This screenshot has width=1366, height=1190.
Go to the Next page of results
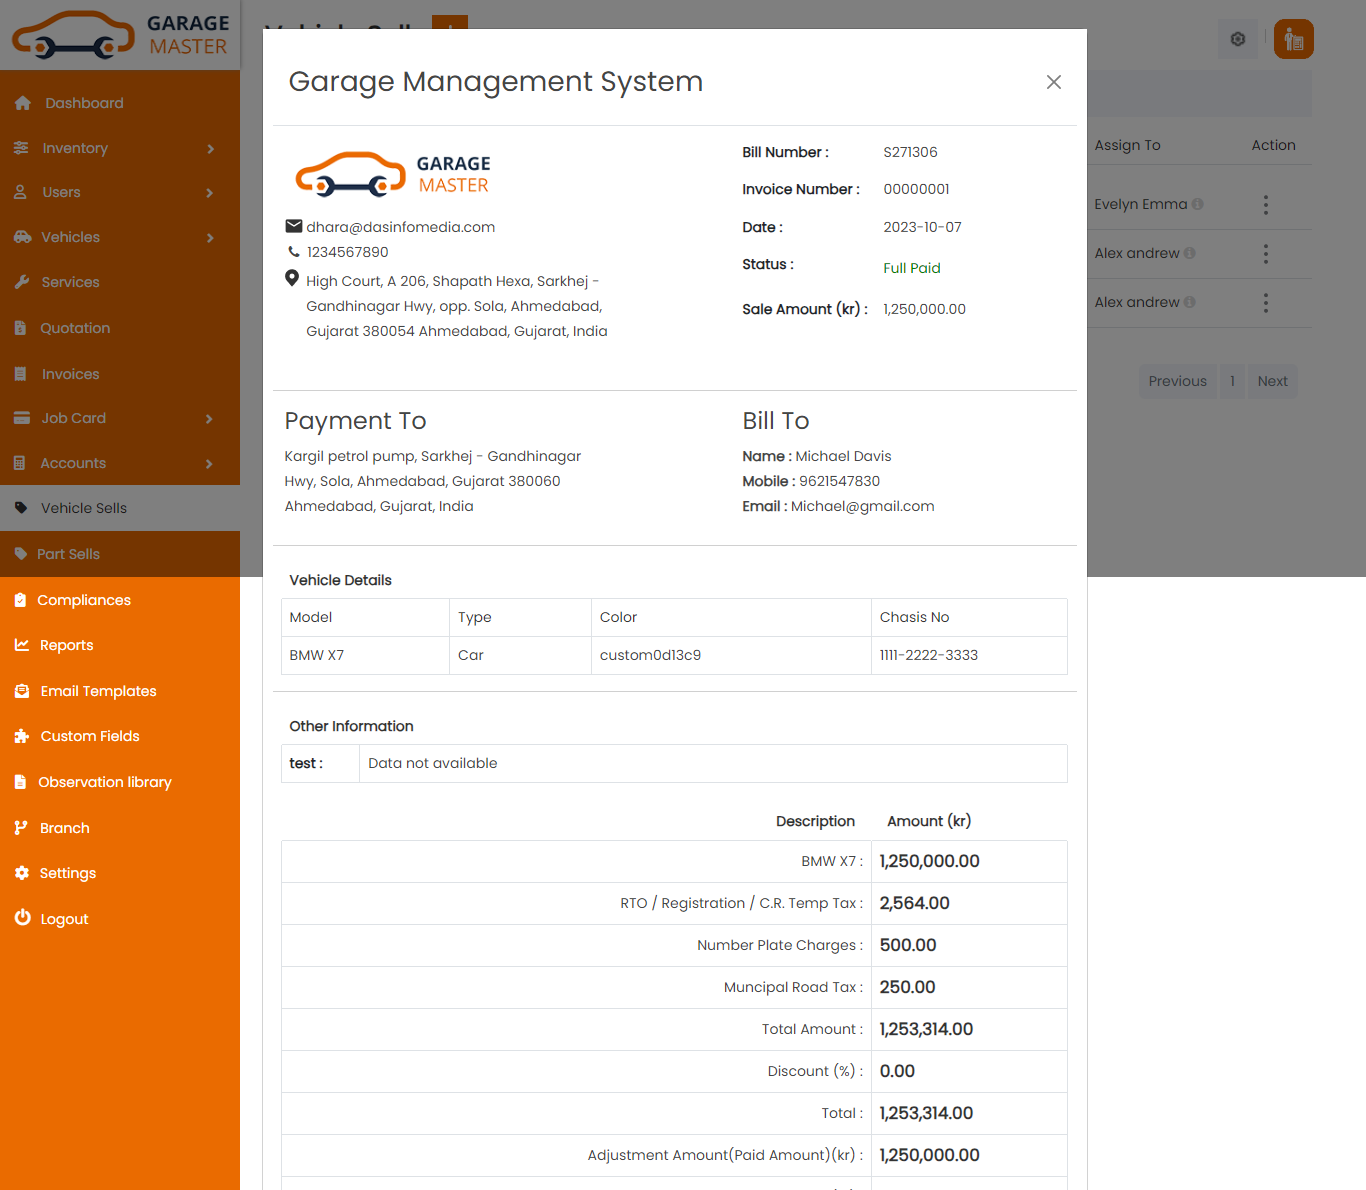tap(1272, 381)
